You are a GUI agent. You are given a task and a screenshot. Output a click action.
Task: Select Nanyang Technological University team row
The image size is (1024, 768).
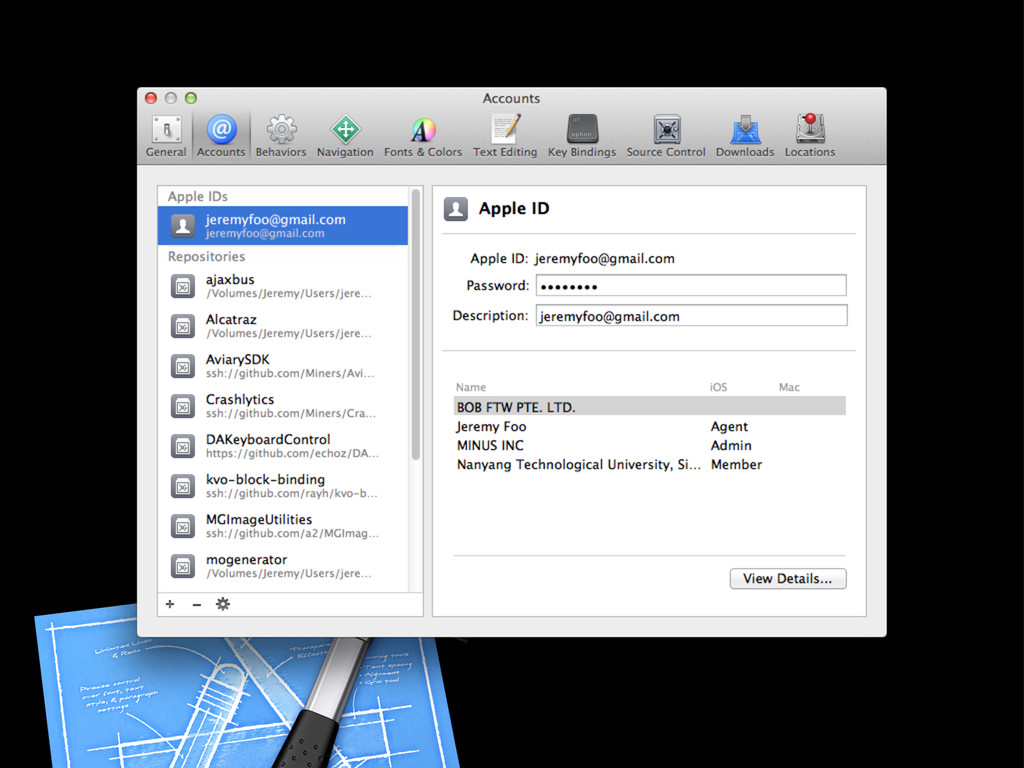point(649,464)
